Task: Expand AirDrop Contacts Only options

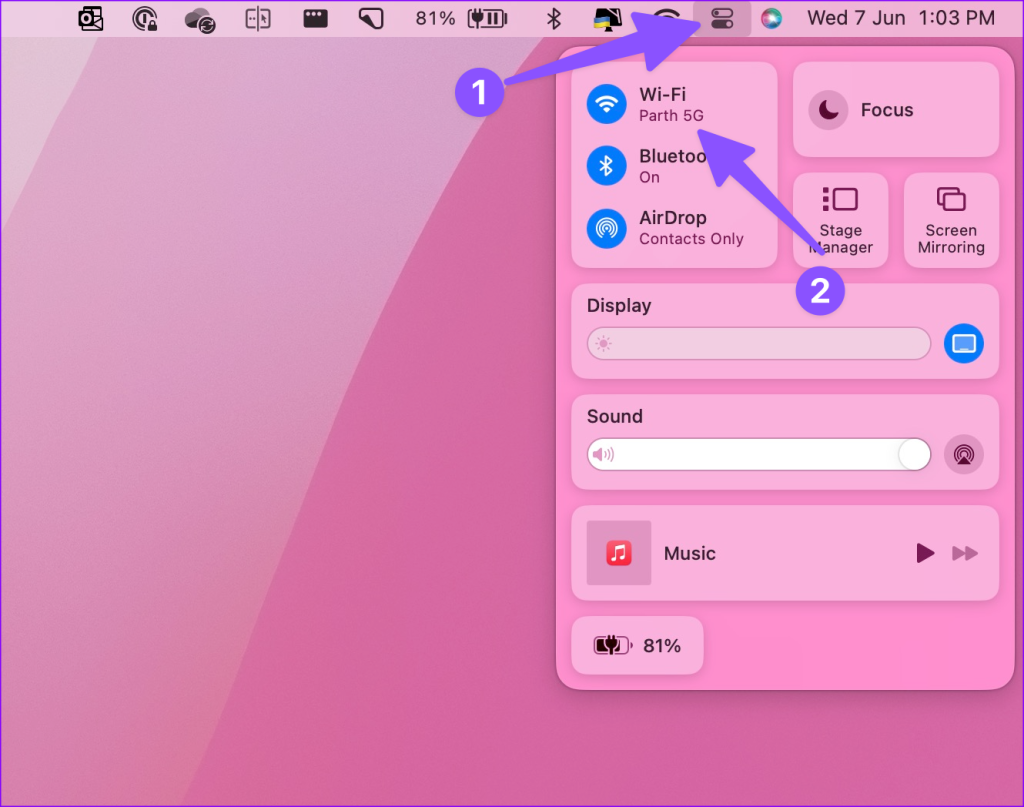Action: 691,228
